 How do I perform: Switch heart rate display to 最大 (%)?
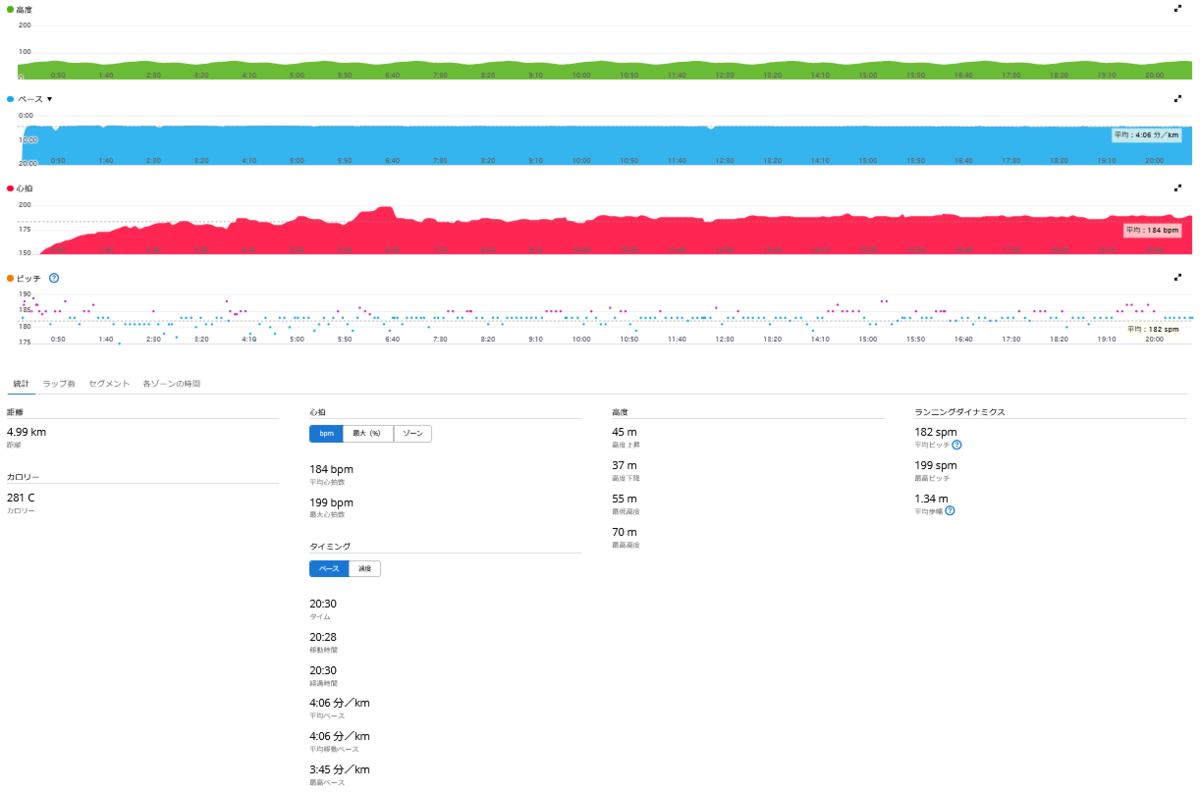point(367,434)
